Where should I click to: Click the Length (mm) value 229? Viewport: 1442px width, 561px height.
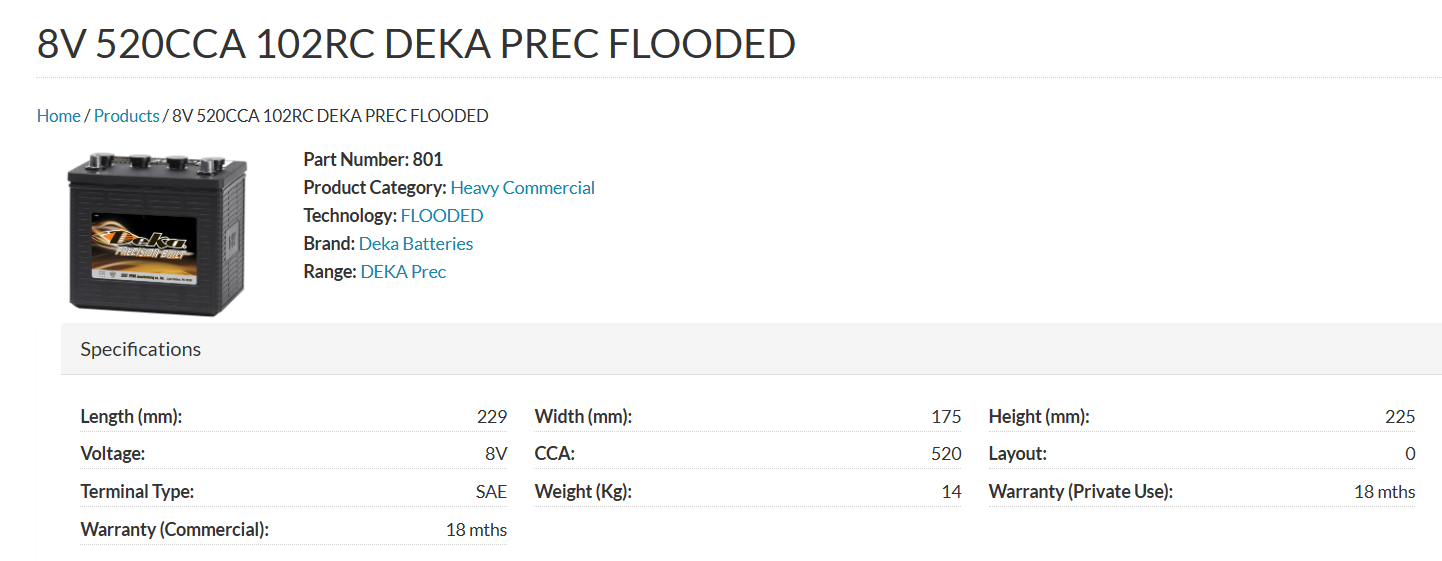click(491, 417)
